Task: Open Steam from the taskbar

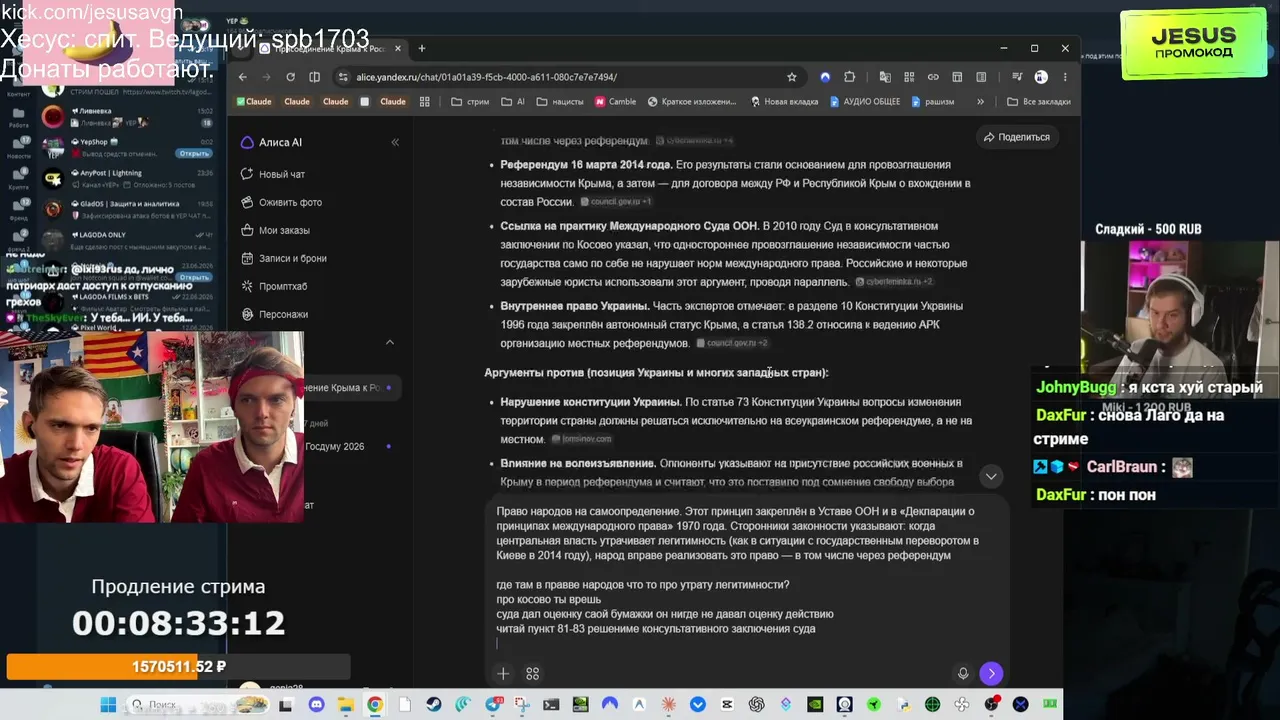Action: tap(433, 705)
